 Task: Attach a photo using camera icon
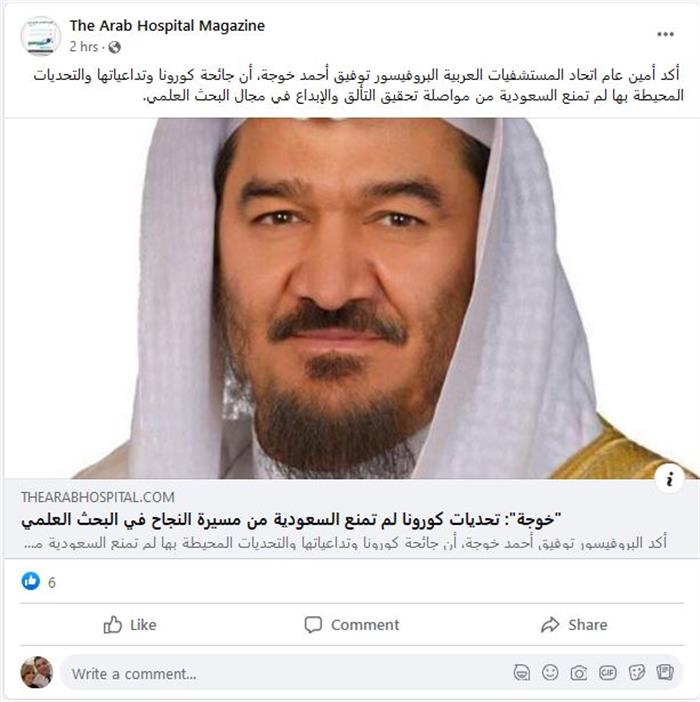point(579,672)
